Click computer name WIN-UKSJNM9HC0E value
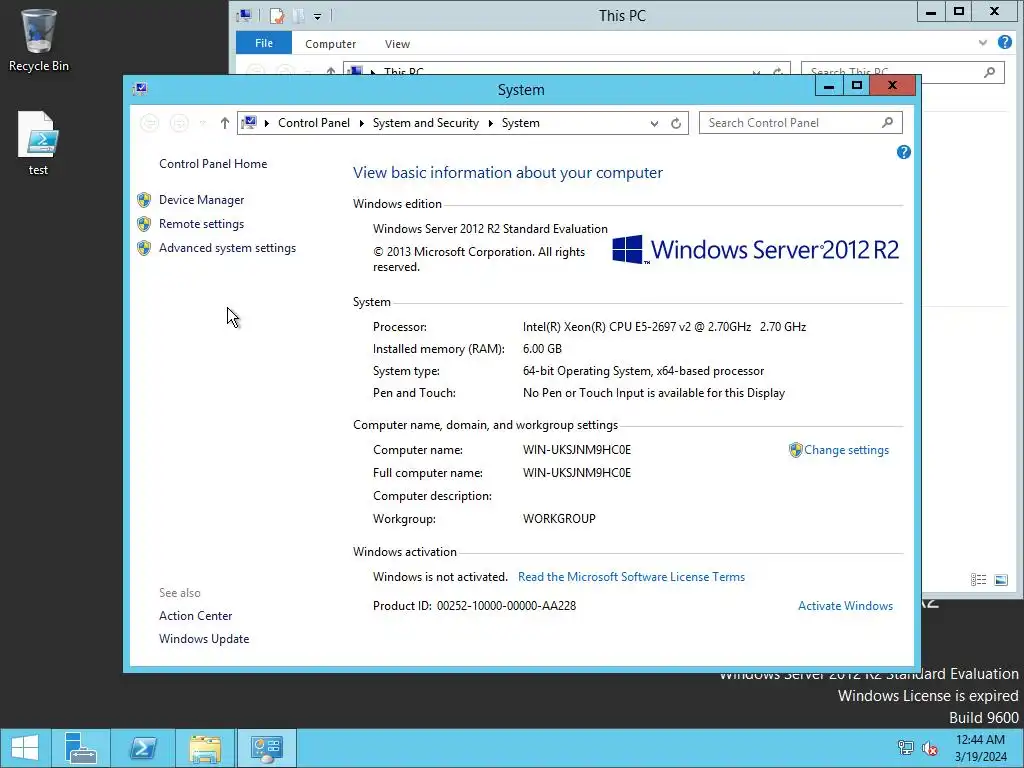 [577, 450]
